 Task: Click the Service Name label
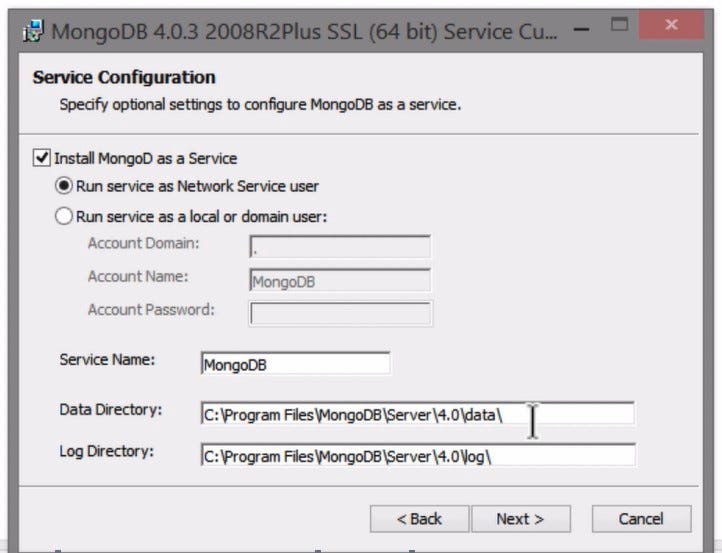pyautogui.click(x=107, y=360)
